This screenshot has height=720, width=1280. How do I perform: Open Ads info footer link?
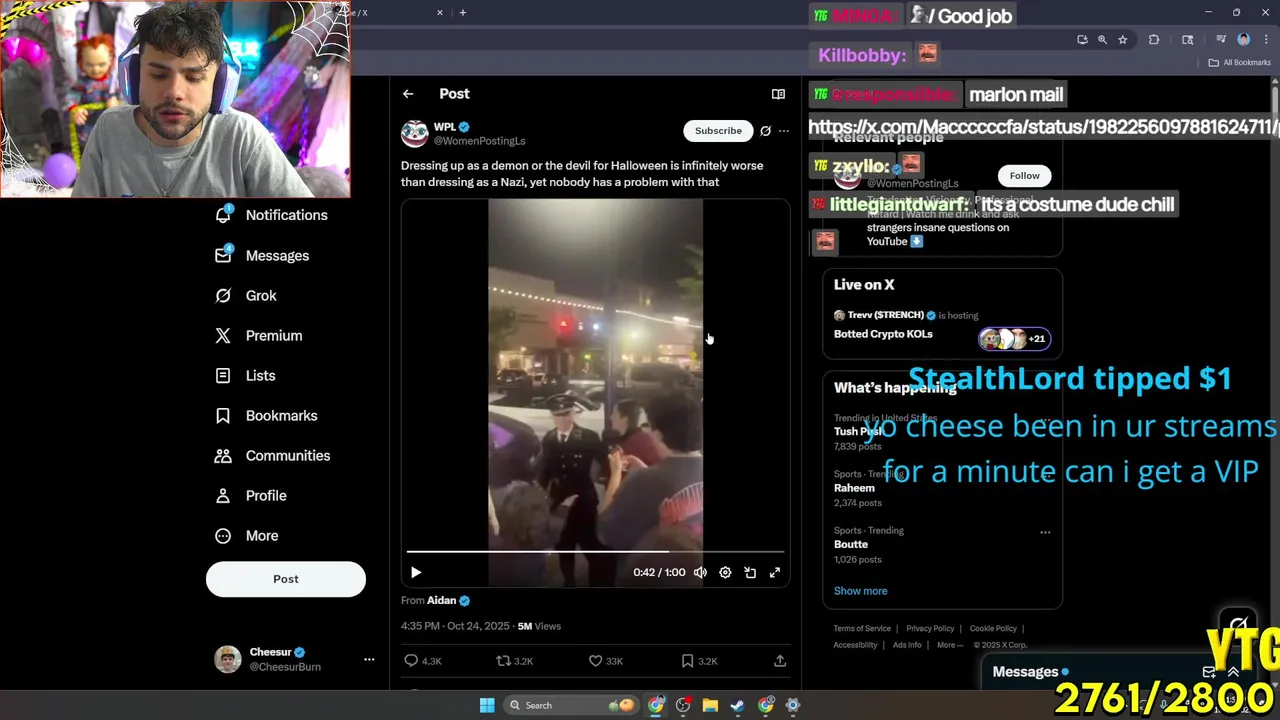point(907,645)
